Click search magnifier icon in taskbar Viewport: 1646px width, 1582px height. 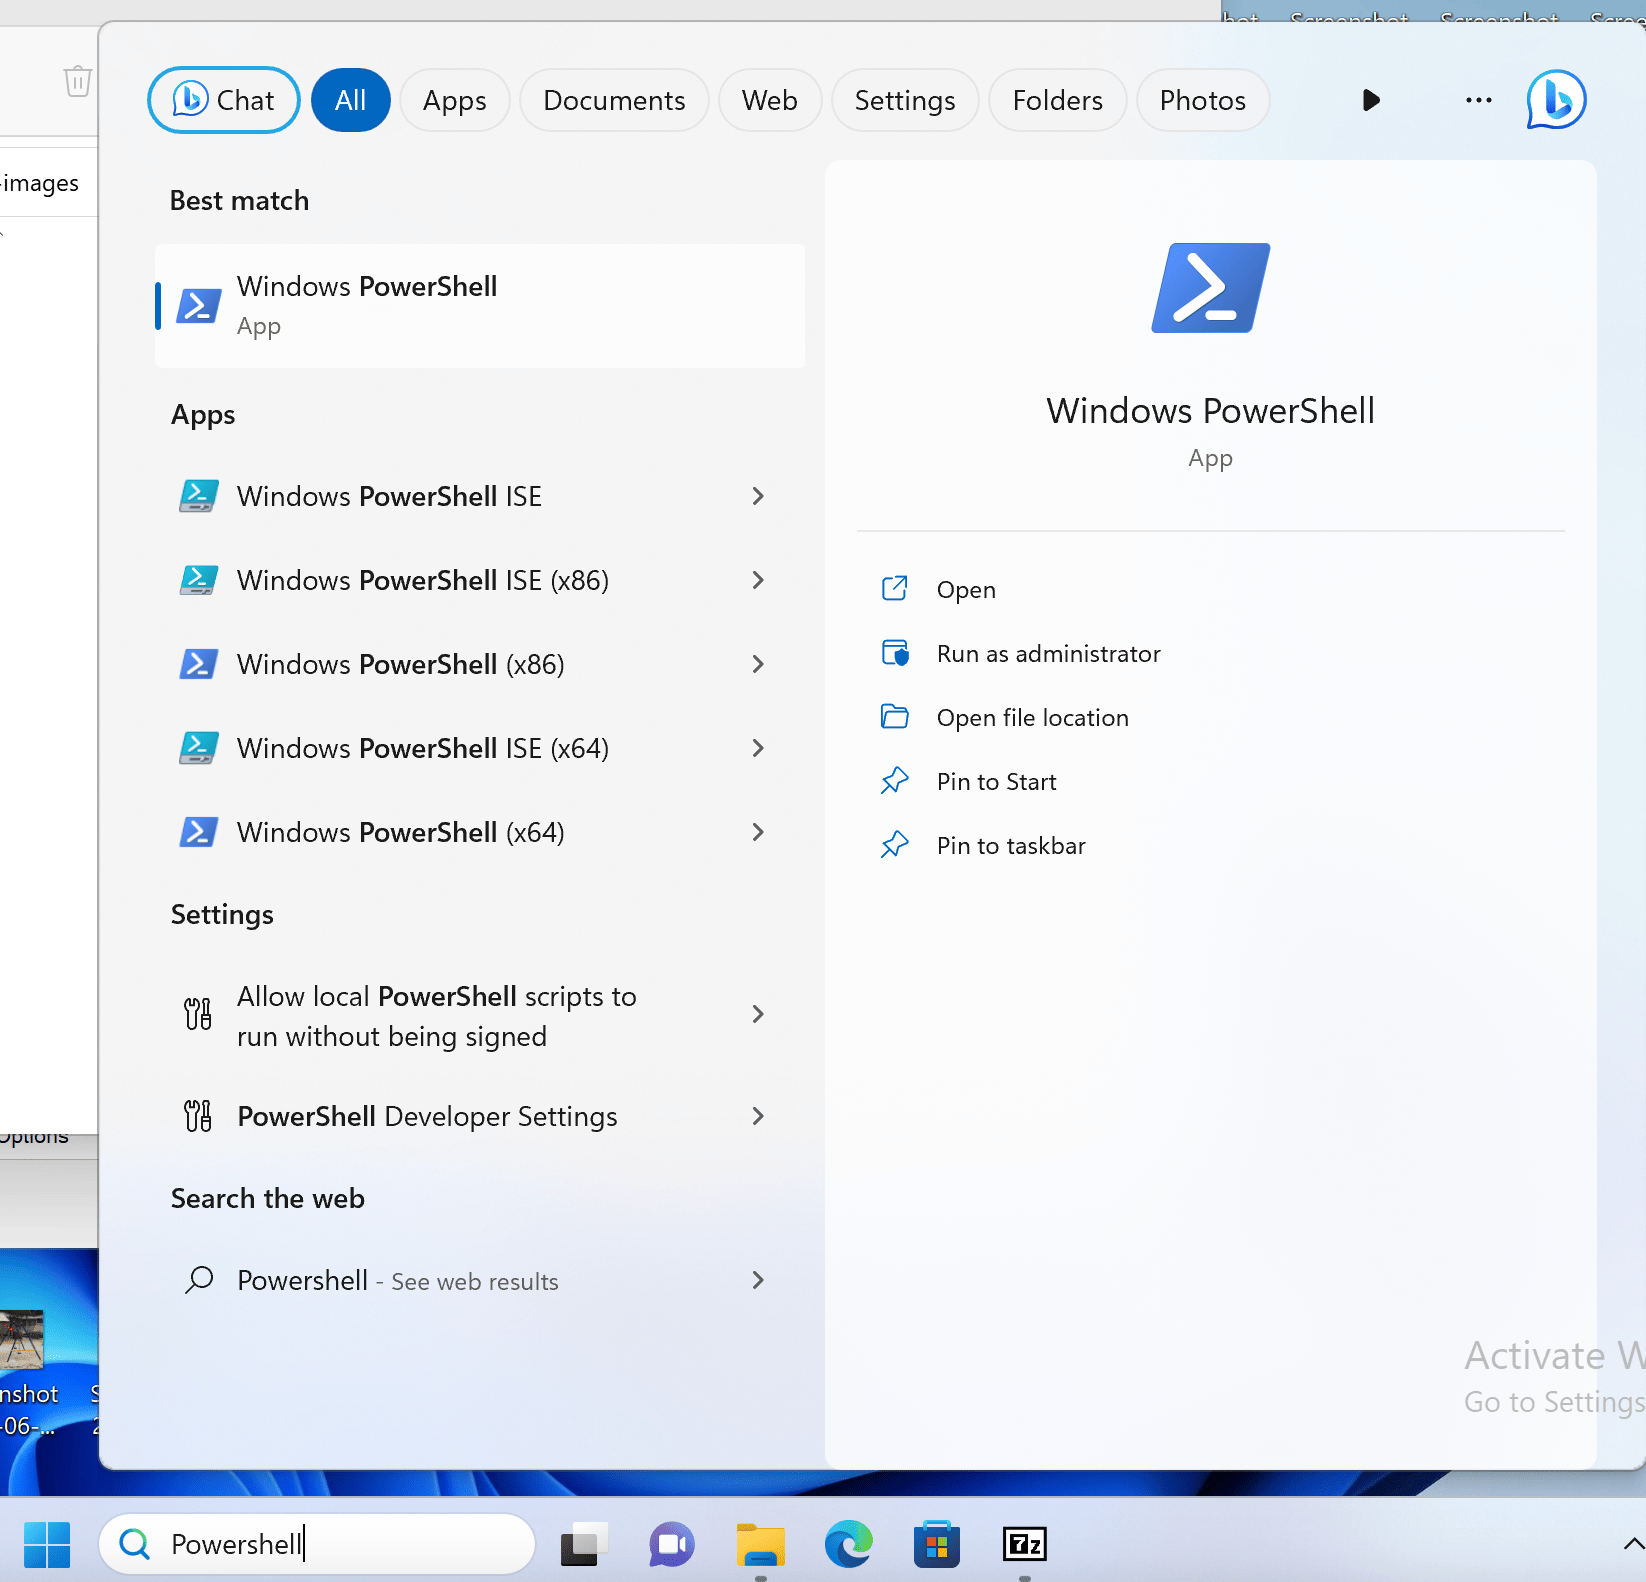134,1545
